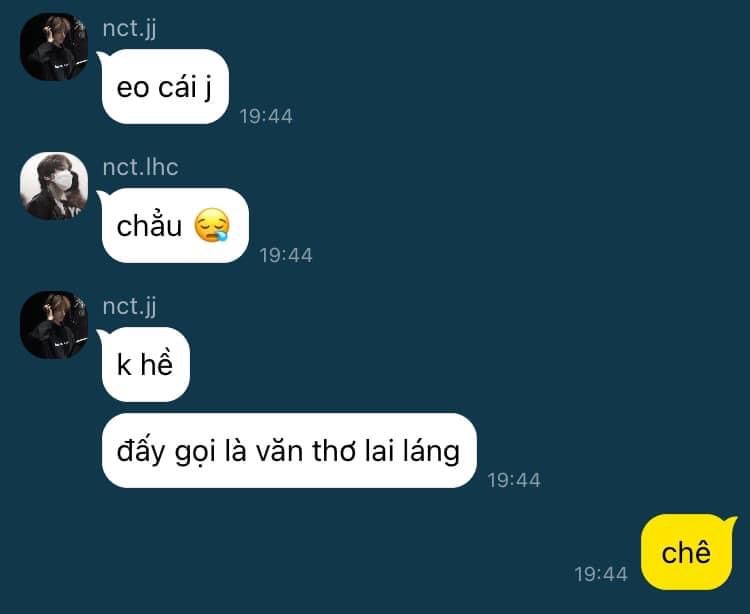
Task: Click the 19:44 timestamp beside 'eo cái j'
Action: coord(266,116)
